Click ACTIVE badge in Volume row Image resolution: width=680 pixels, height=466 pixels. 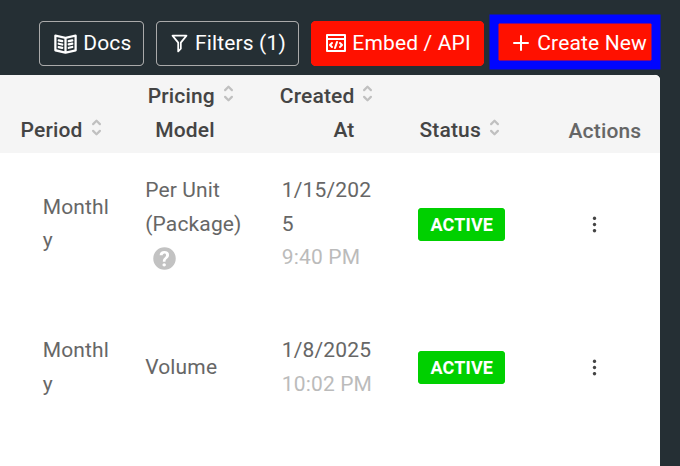pyautogui.click(x=461, y=368)
